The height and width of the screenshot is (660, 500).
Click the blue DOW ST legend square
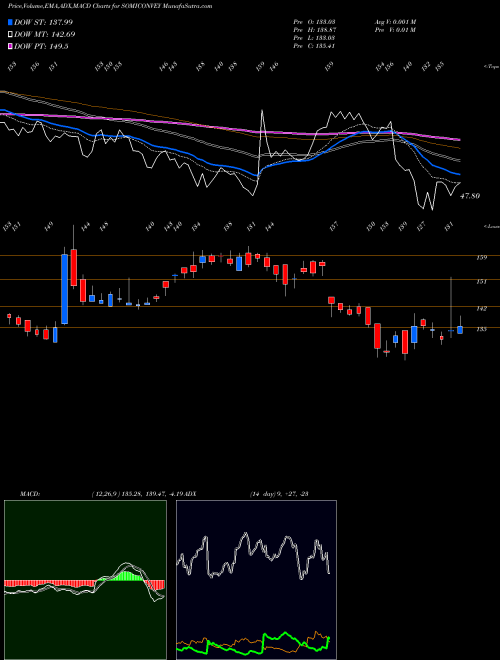11,22
